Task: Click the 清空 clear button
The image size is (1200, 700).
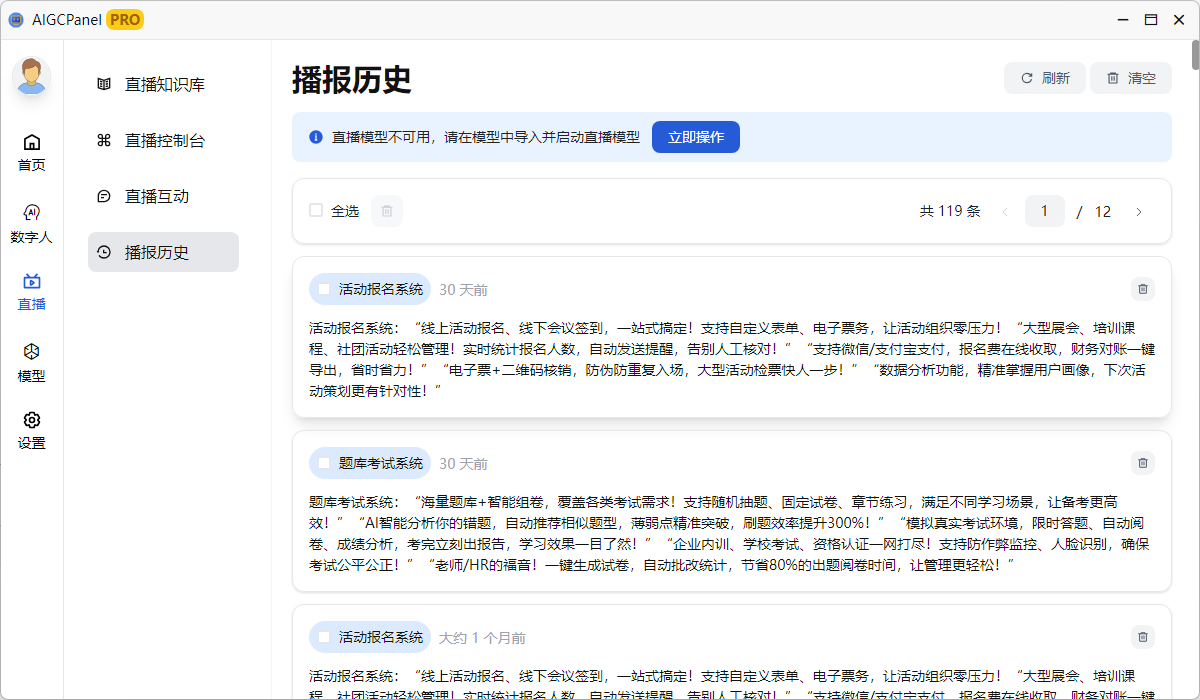Action: (x=1130, y=77)
